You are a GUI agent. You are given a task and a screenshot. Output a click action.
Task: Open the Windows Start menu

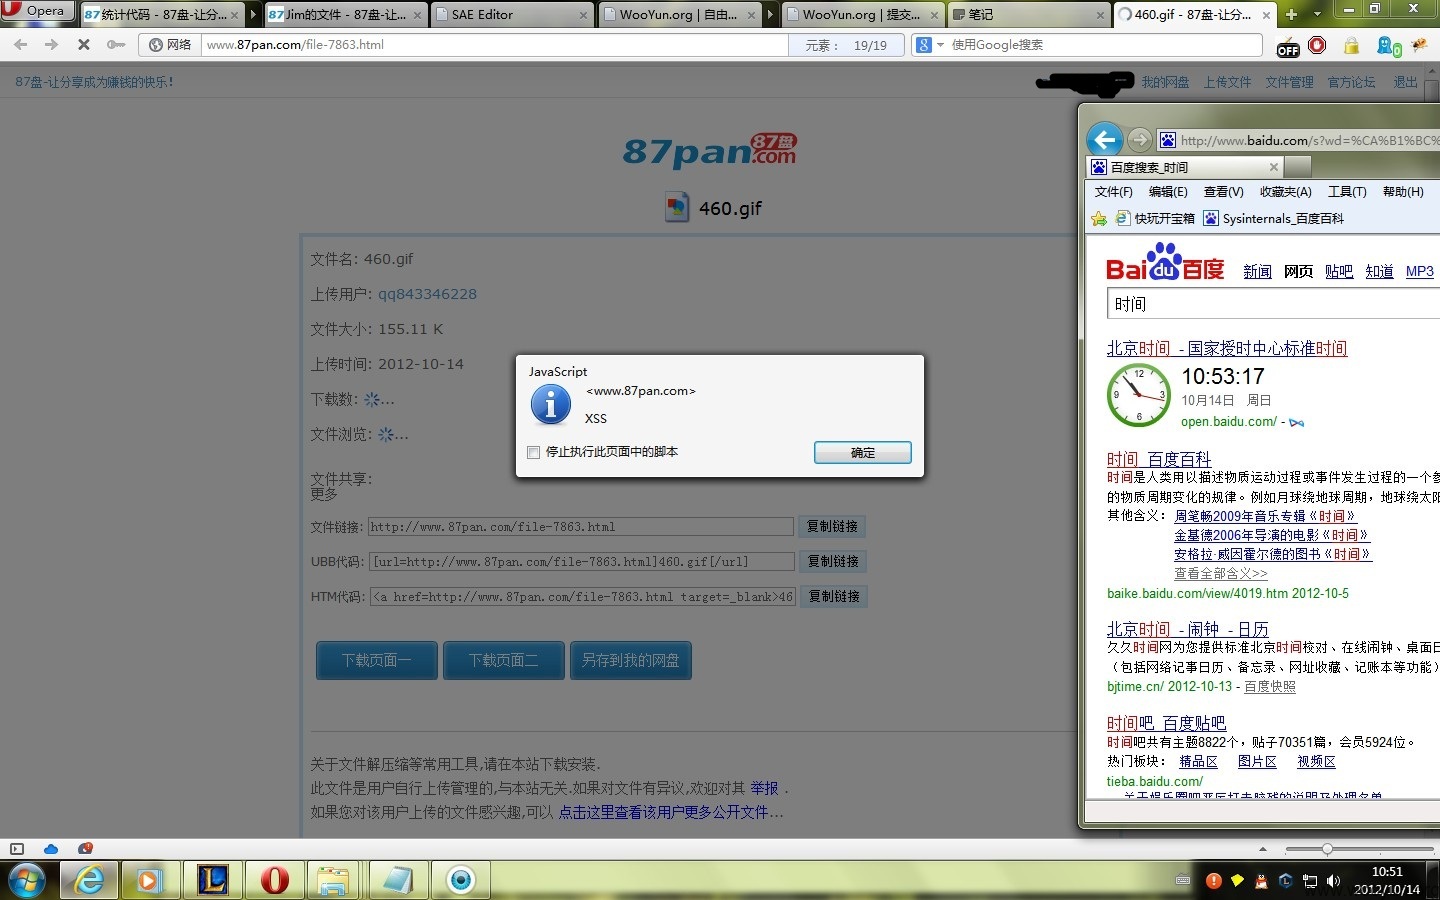pos(27,881)
